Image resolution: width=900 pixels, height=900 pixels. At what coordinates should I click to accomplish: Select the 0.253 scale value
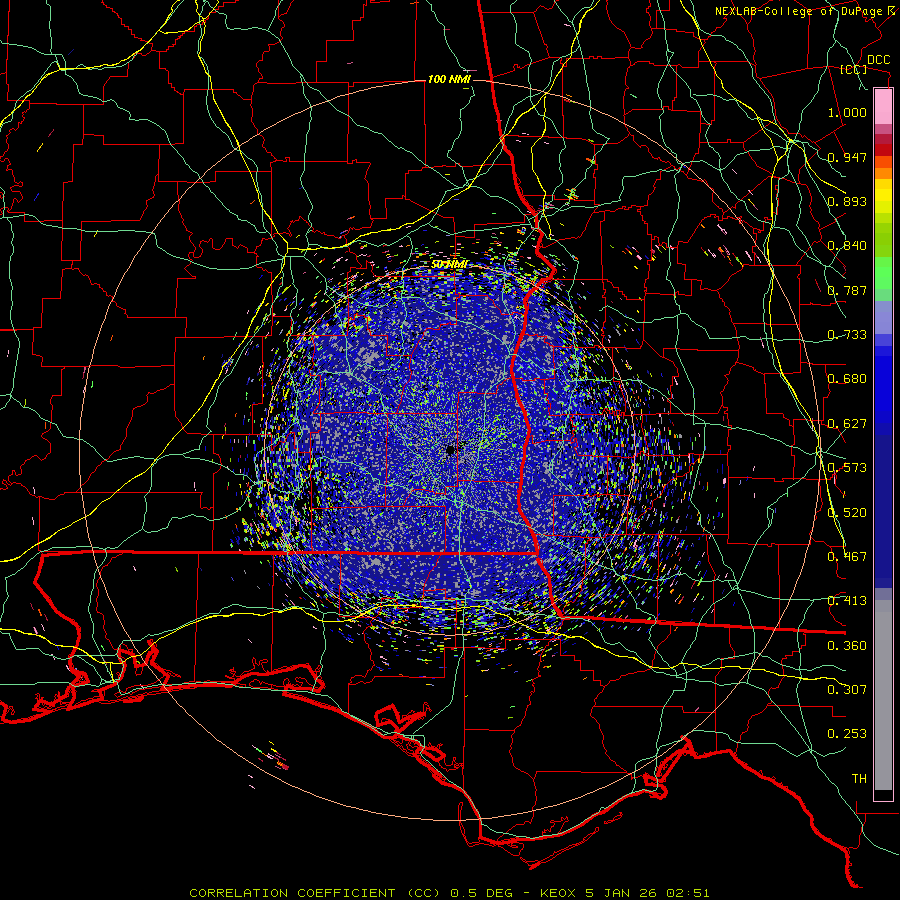coord(847,734)
